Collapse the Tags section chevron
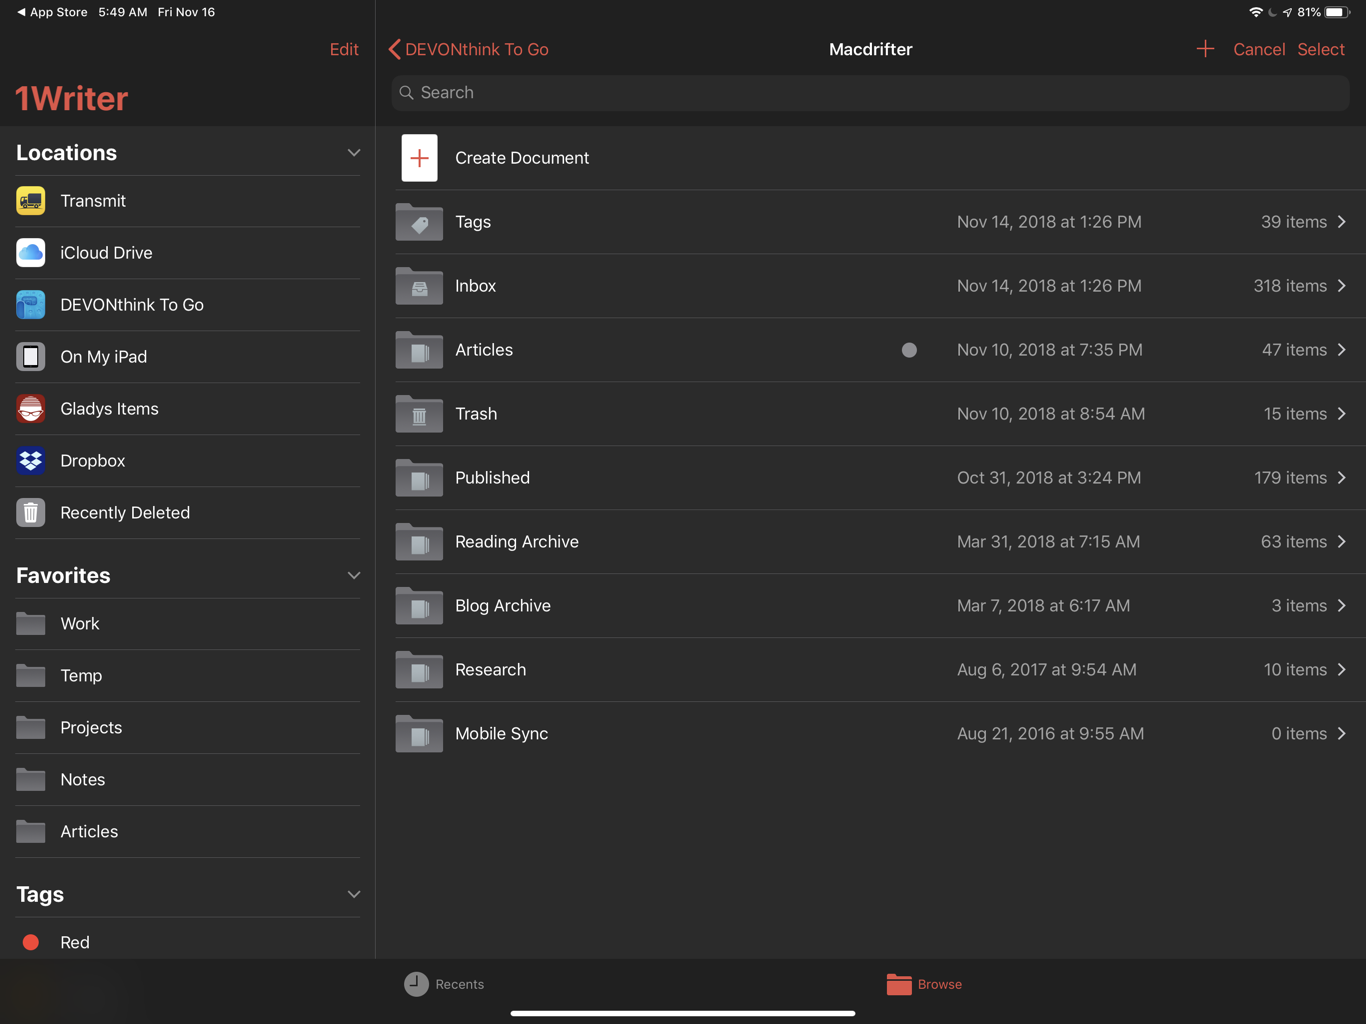The image size is (1366, 1024). point(353,895)
